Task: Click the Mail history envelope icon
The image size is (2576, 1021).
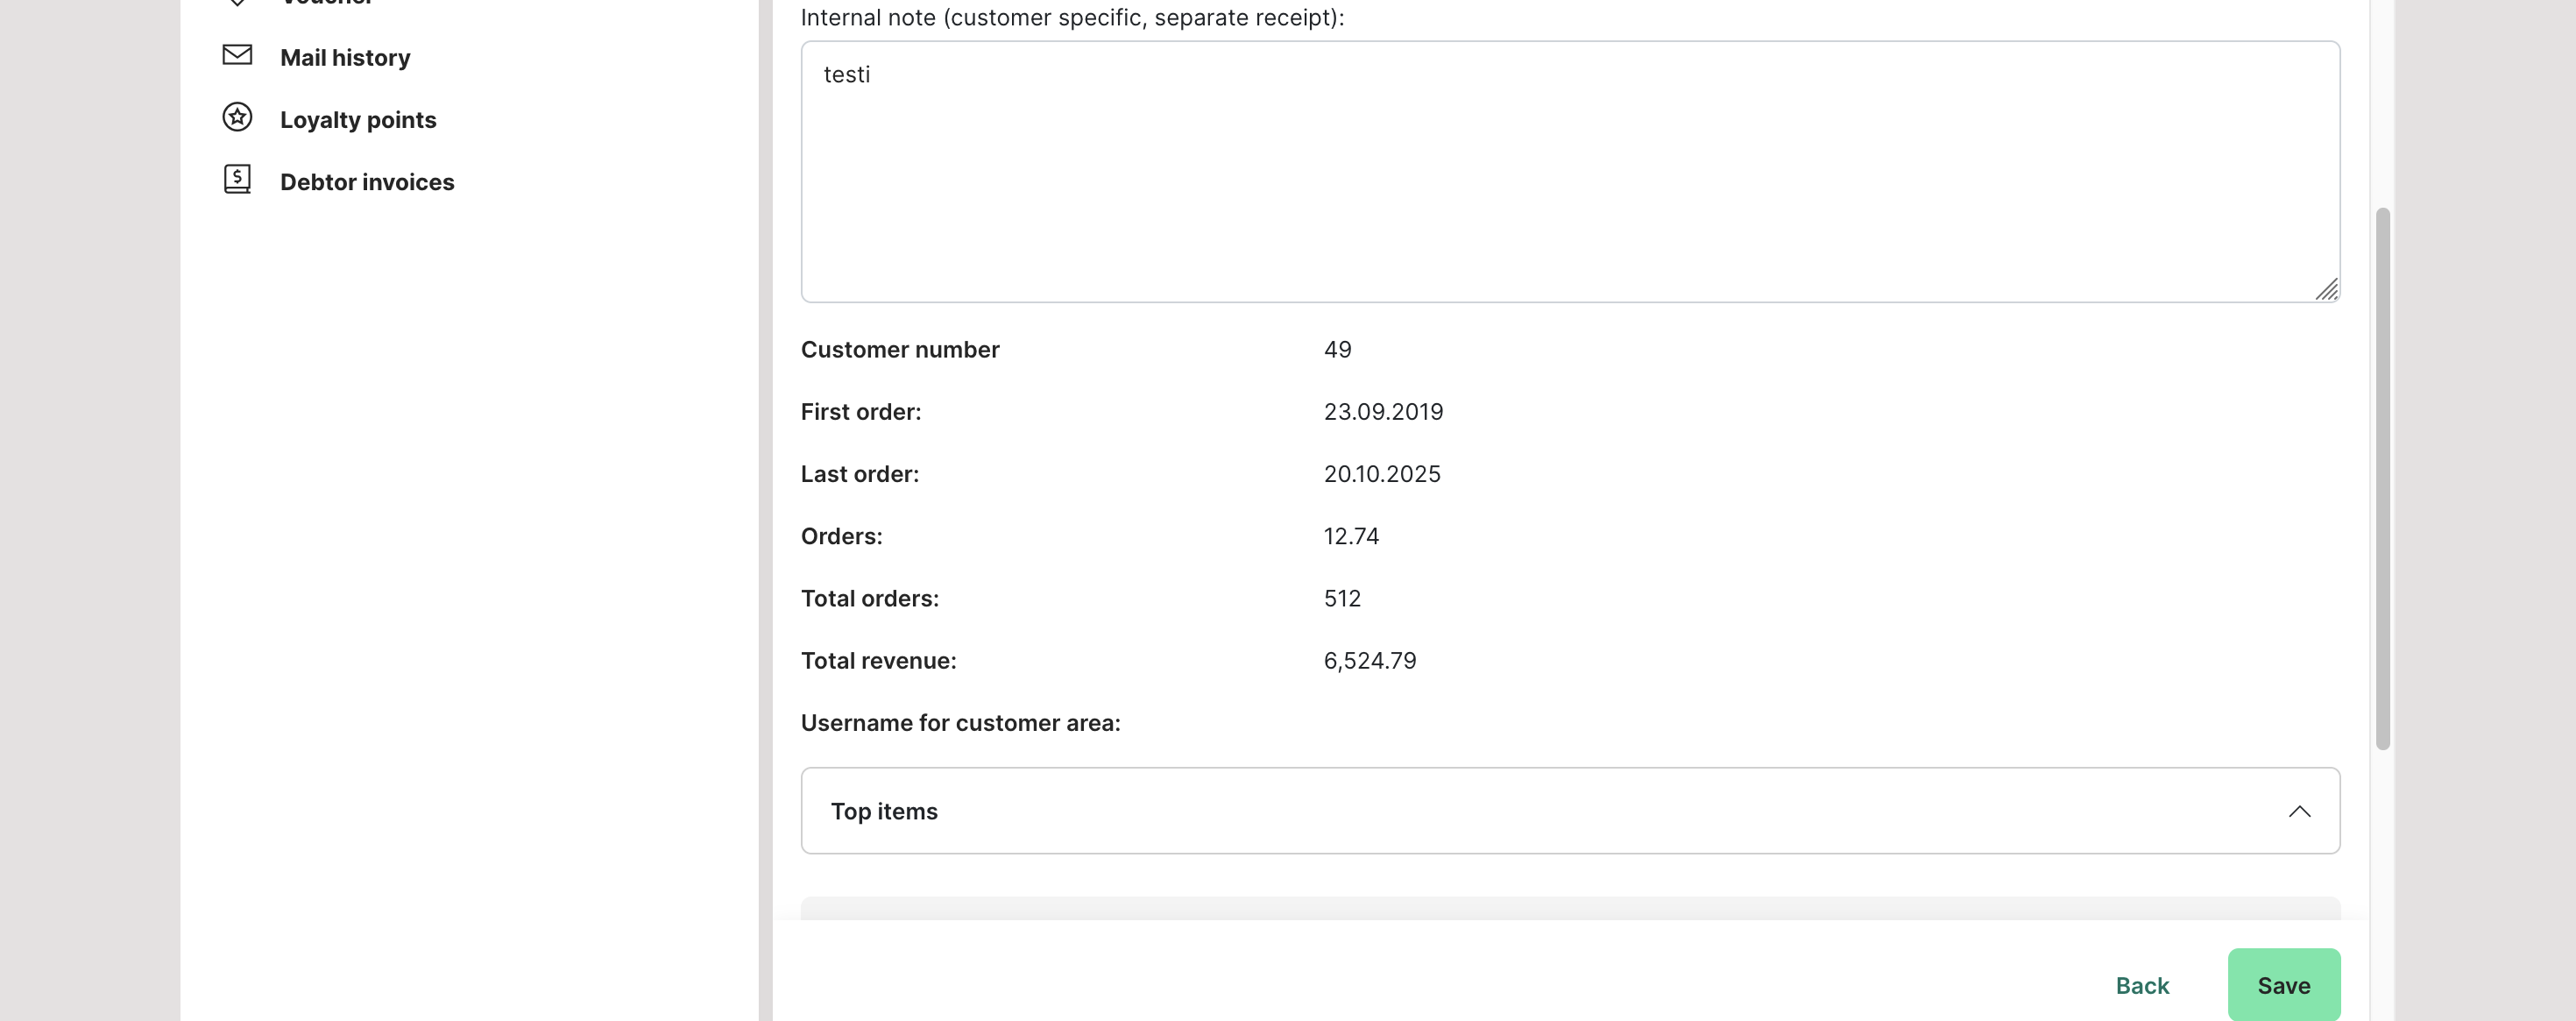Action: pyautogui.click(x=237, y=55)
